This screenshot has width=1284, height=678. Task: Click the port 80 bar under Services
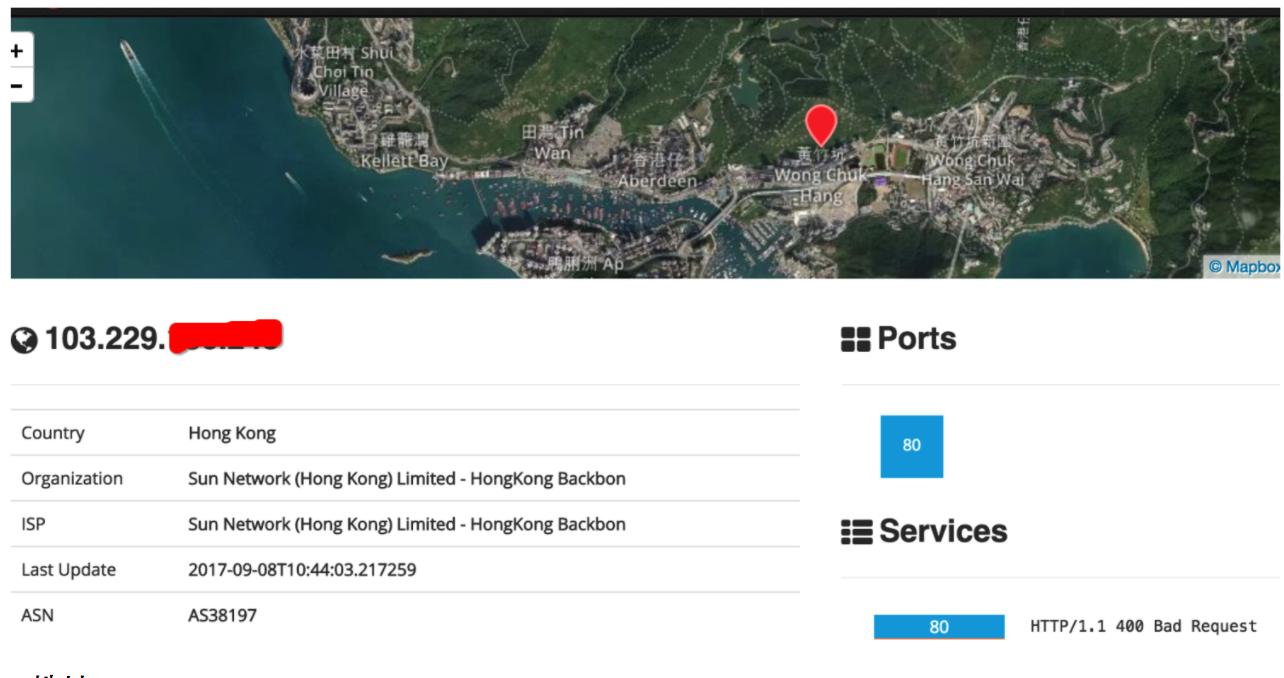938,627
